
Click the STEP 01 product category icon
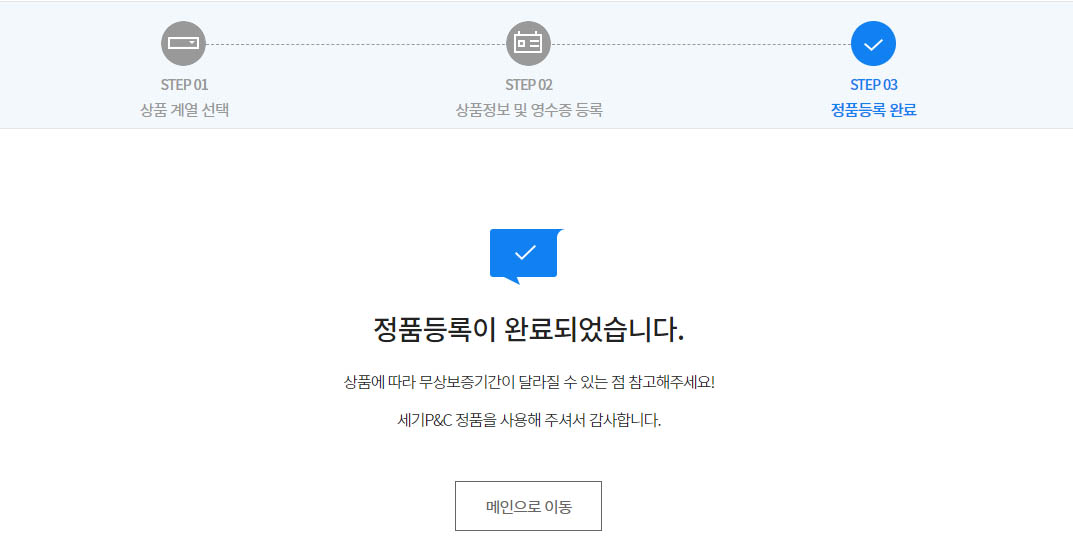tap(183, 44)
